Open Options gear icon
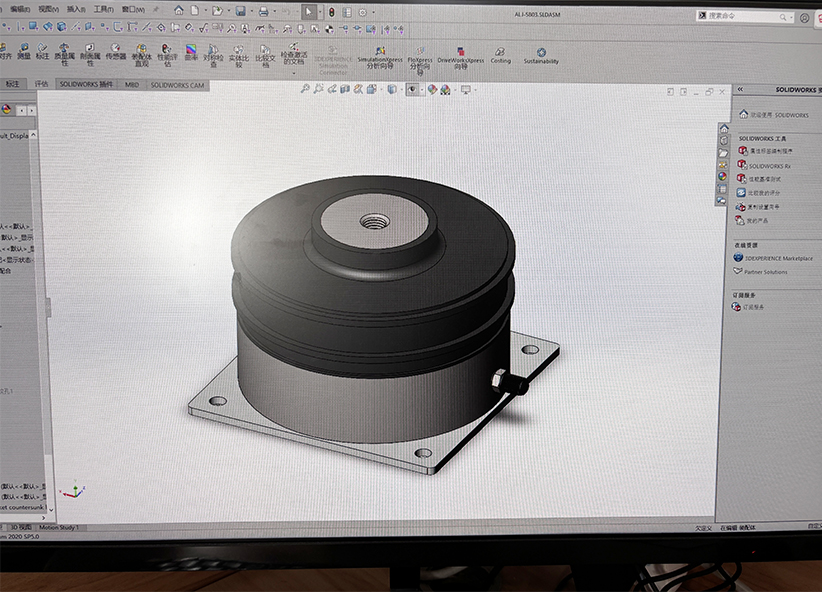This screenshot has width=822, height=592. pyautogui.click(x=363, y=12)
